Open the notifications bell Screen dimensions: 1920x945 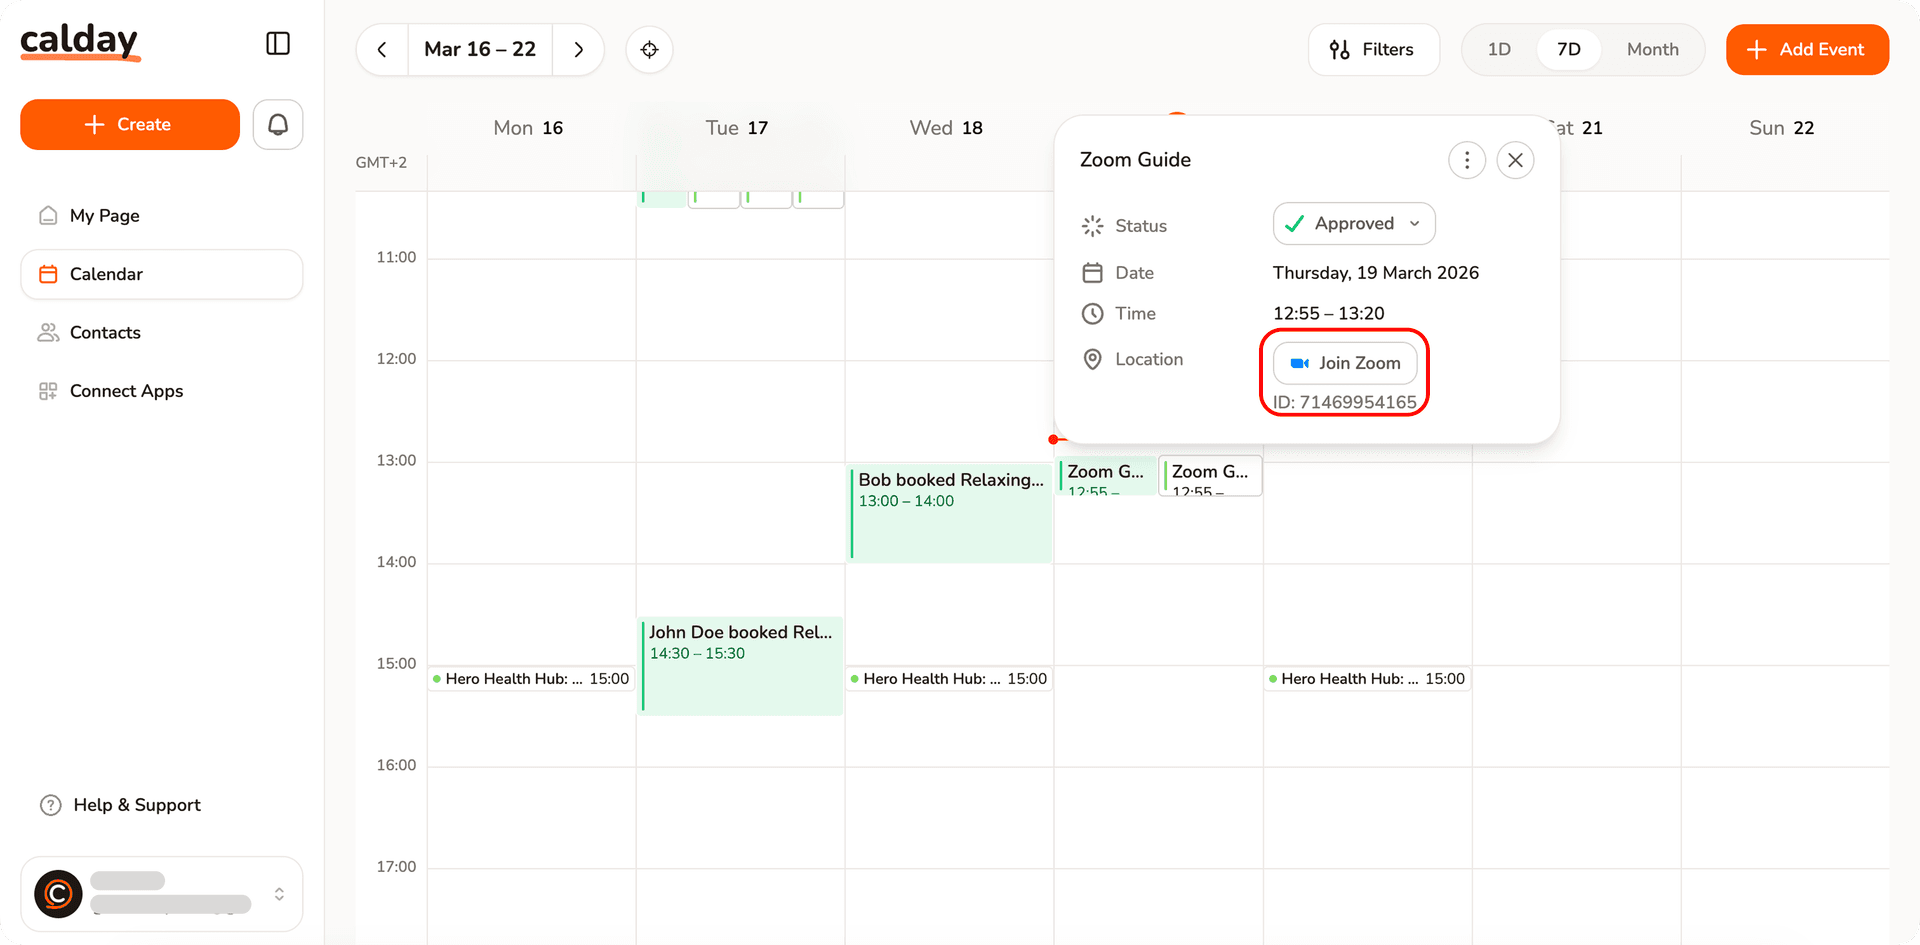(277, 124)
